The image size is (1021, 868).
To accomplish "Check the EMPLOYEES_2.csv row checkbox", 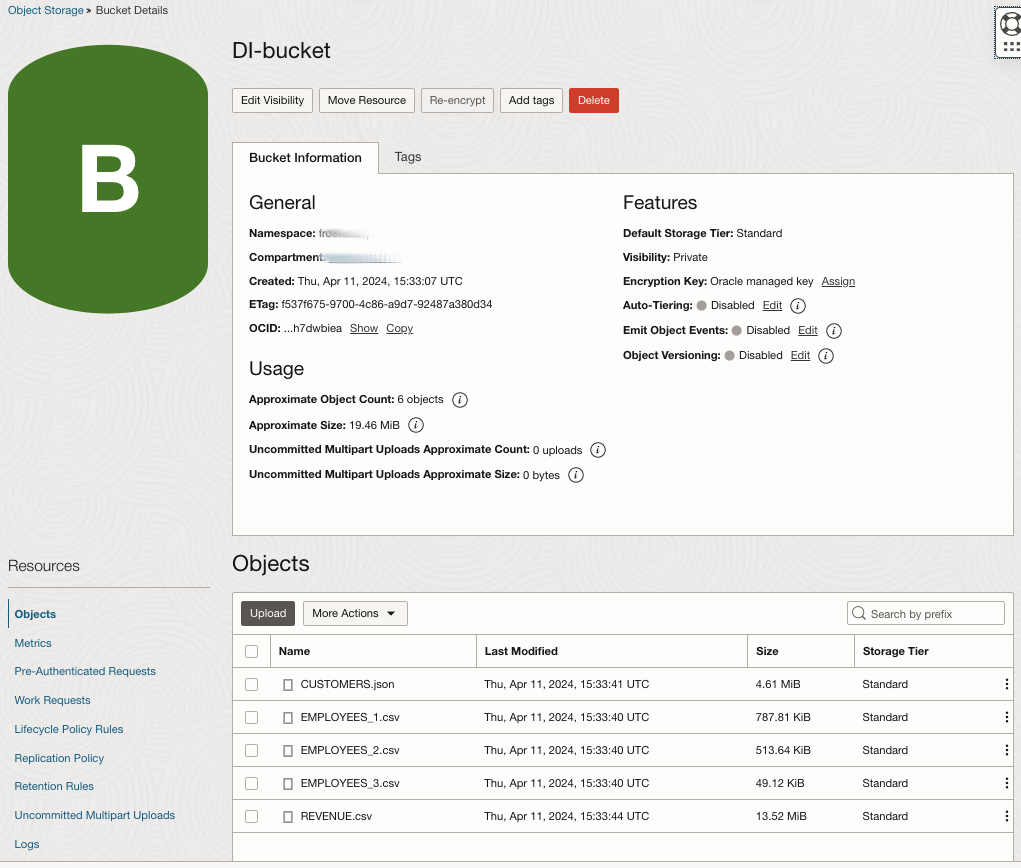I will [x=251, y=750].
